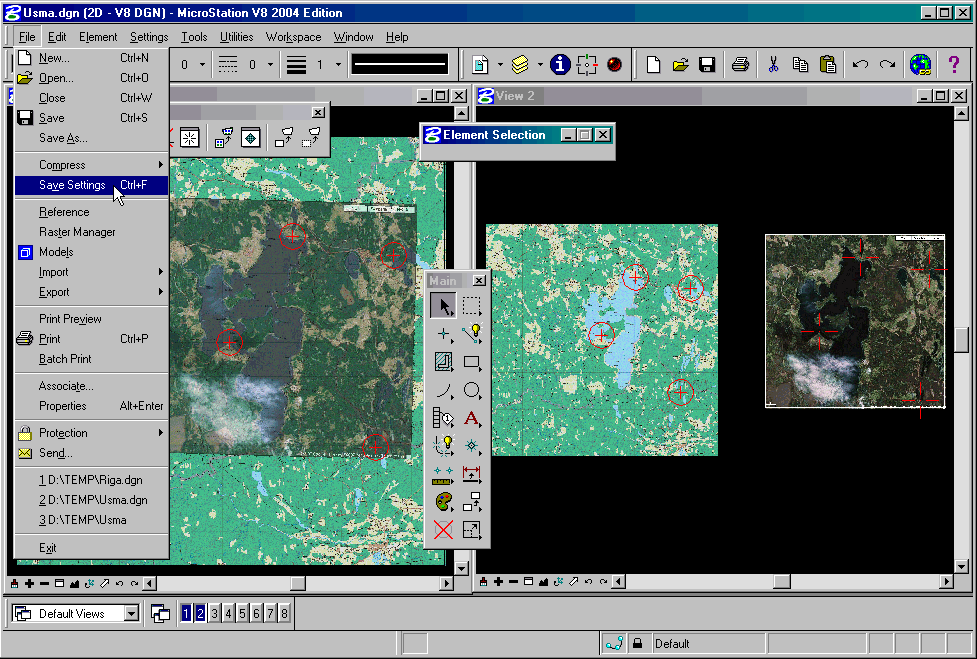Click Exit in the File menu
Image resolution: width=977 pixels, height=659 pixels.
91,548
